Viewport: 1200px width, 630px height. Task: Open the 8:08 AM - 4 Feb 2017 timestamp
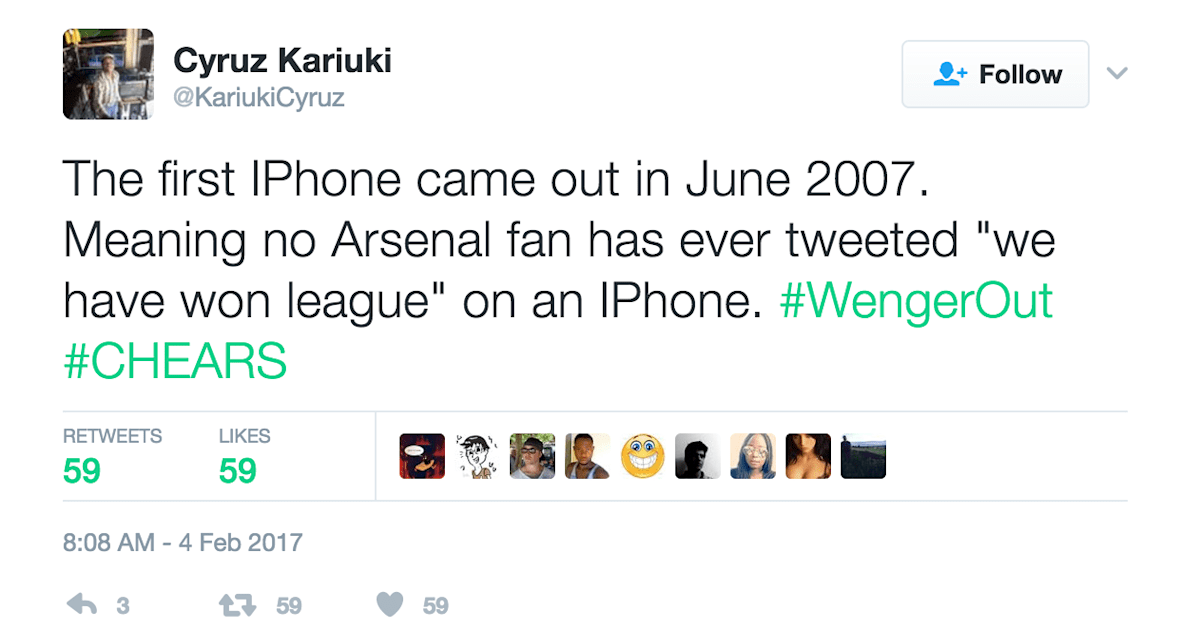pos(182,543)
